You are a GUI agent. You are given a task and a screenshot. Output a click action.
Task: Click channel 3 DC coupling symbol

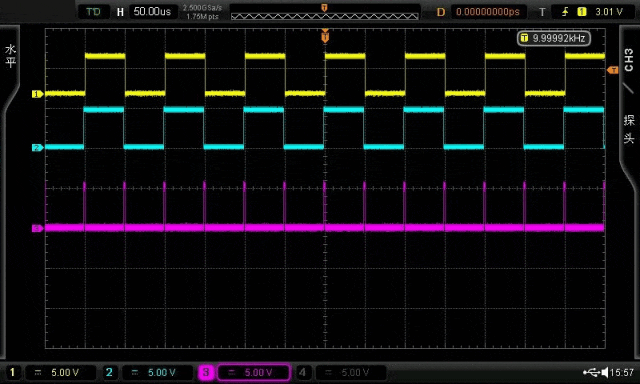232,373
